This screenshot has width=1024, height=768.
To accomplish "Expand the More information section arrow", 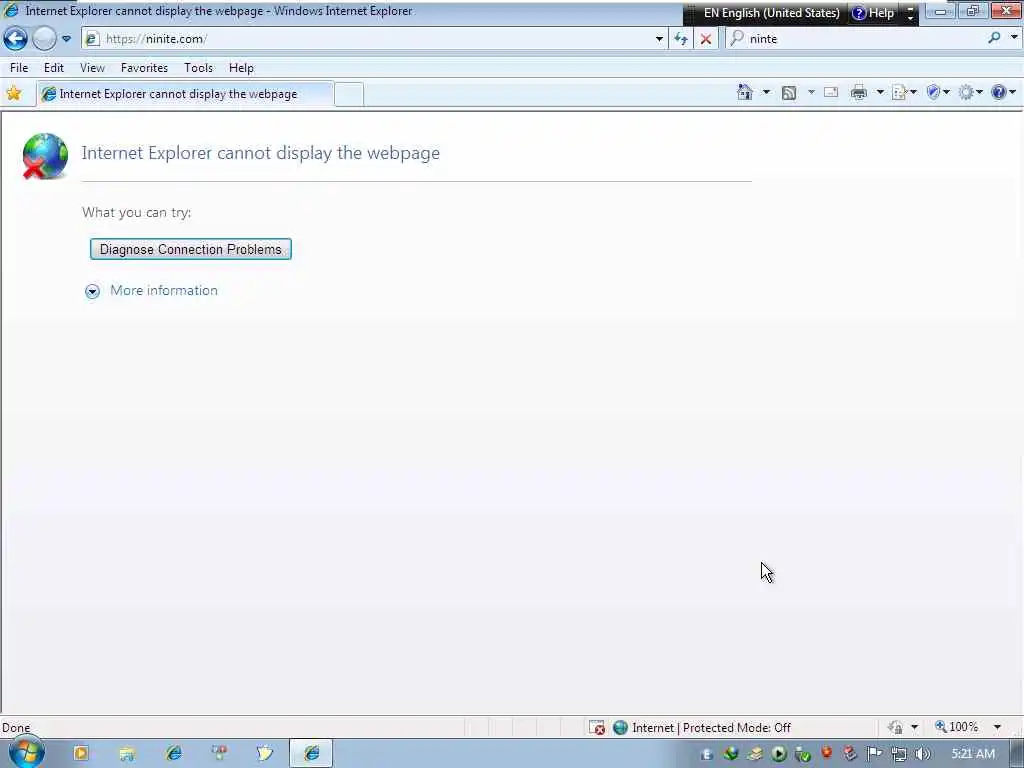I will [92, 291].
